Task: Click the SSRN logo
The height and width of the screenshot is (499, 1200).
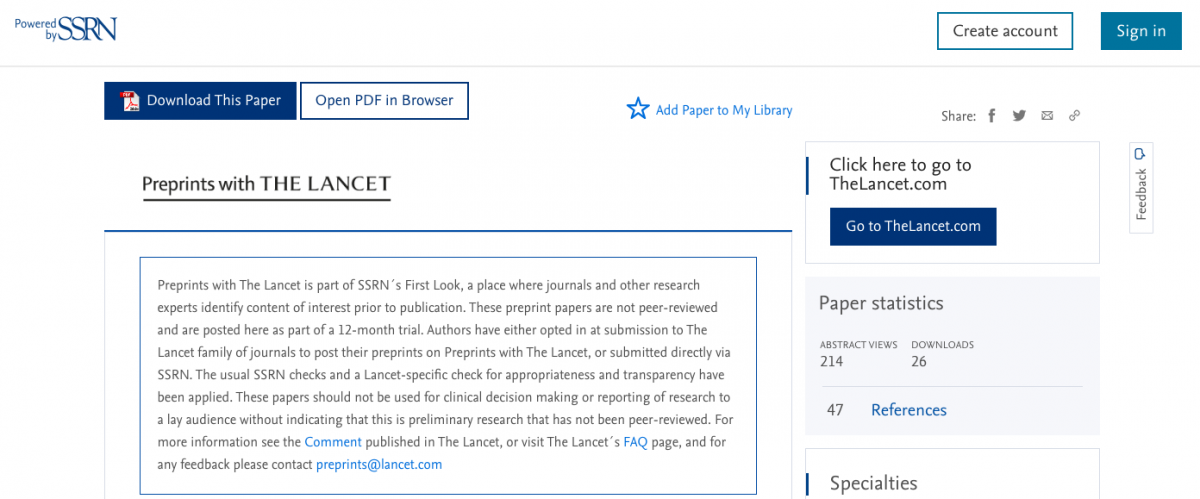Action: [66, 28]
